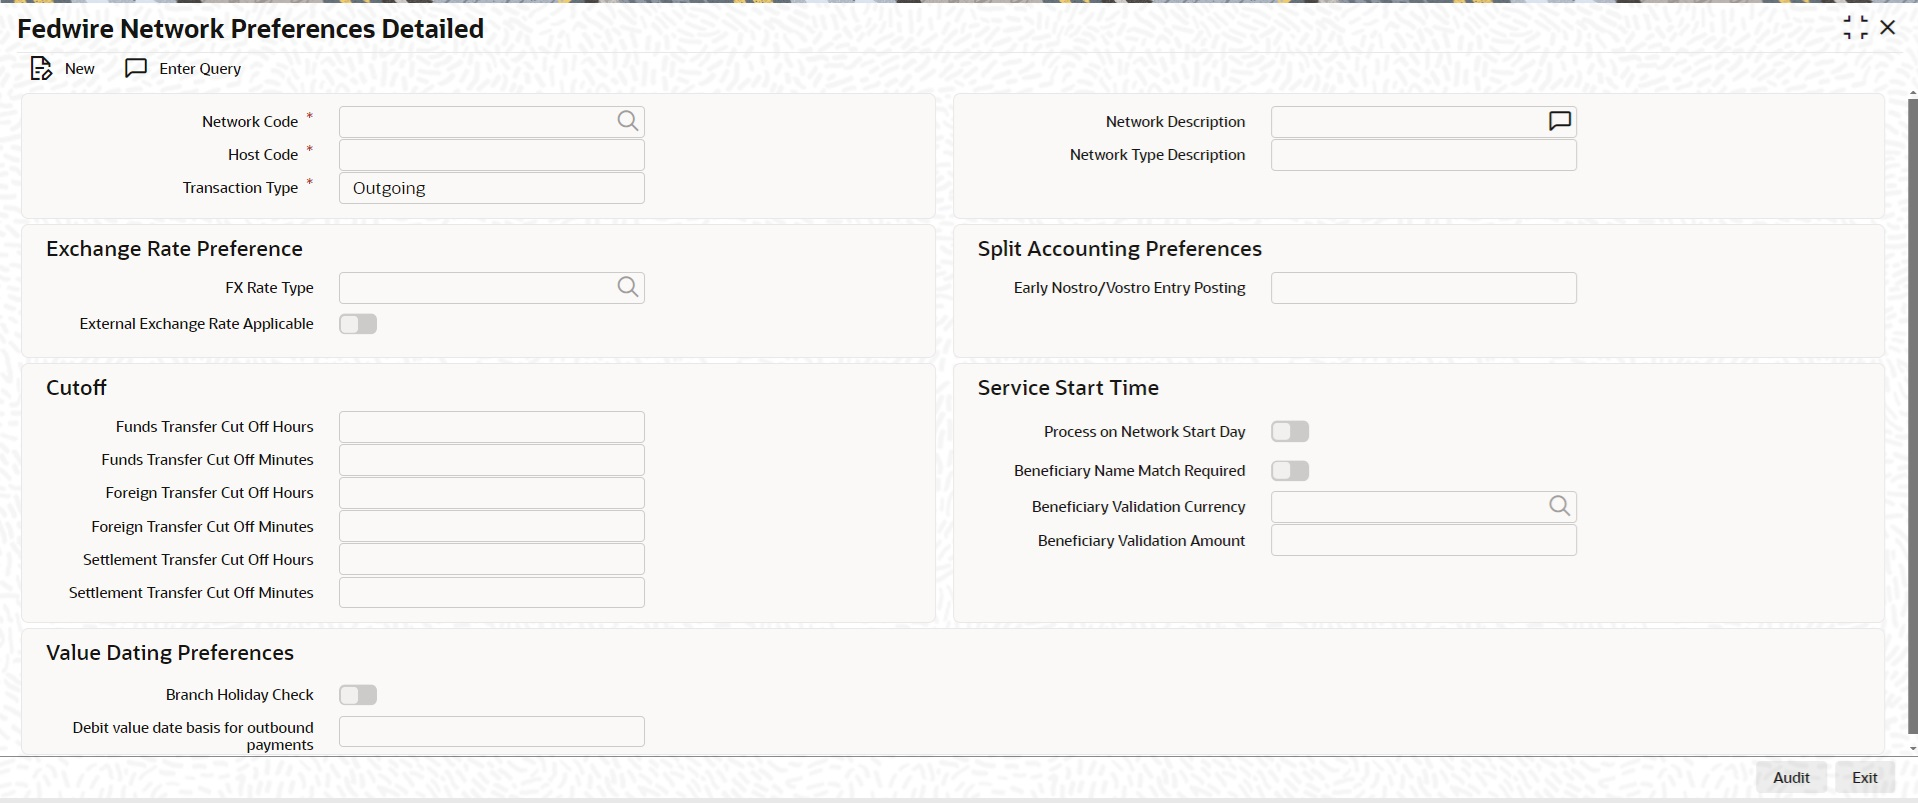Click the Split Accounting Preferences heading
1918x803 pixels.
click(x=1119, y=248)
